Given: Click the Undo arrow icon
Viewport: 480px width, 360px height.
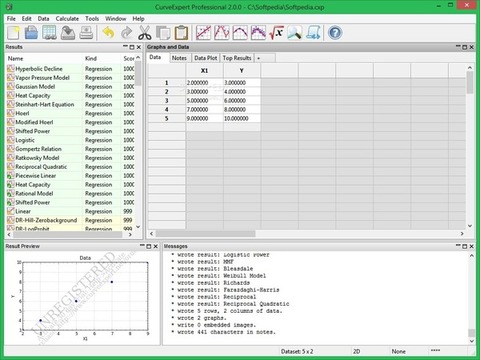Looking at the screenshot, I should pos(108,33).
